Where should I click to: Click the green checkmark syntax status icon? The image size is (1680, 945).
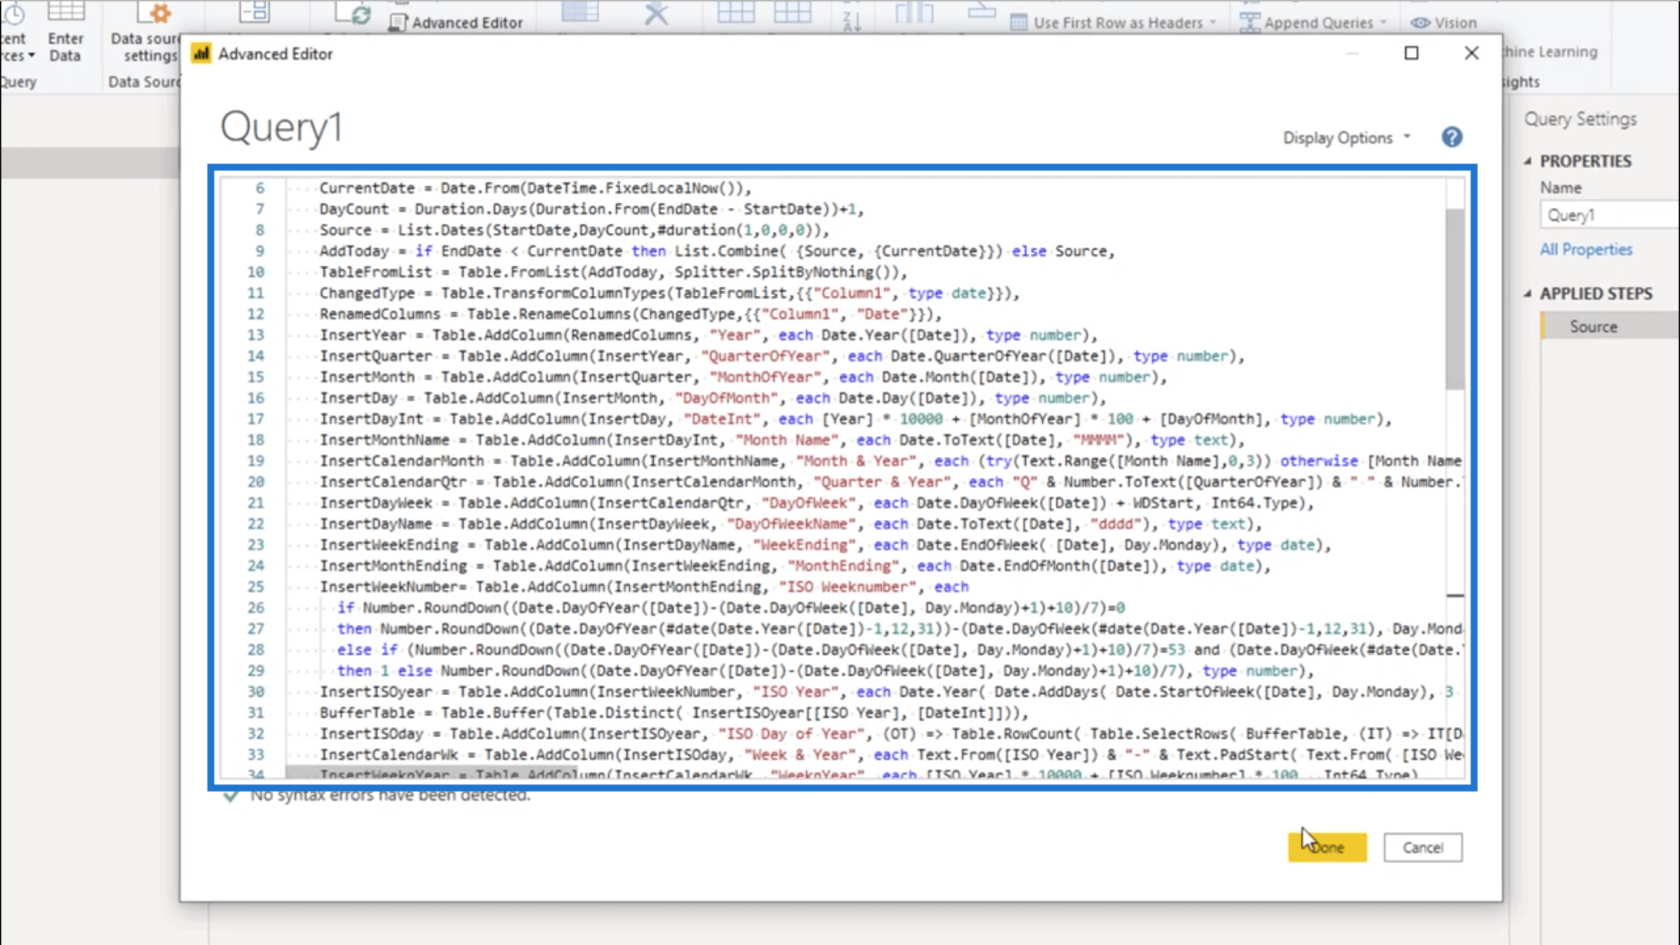click(x=231, y=796)
